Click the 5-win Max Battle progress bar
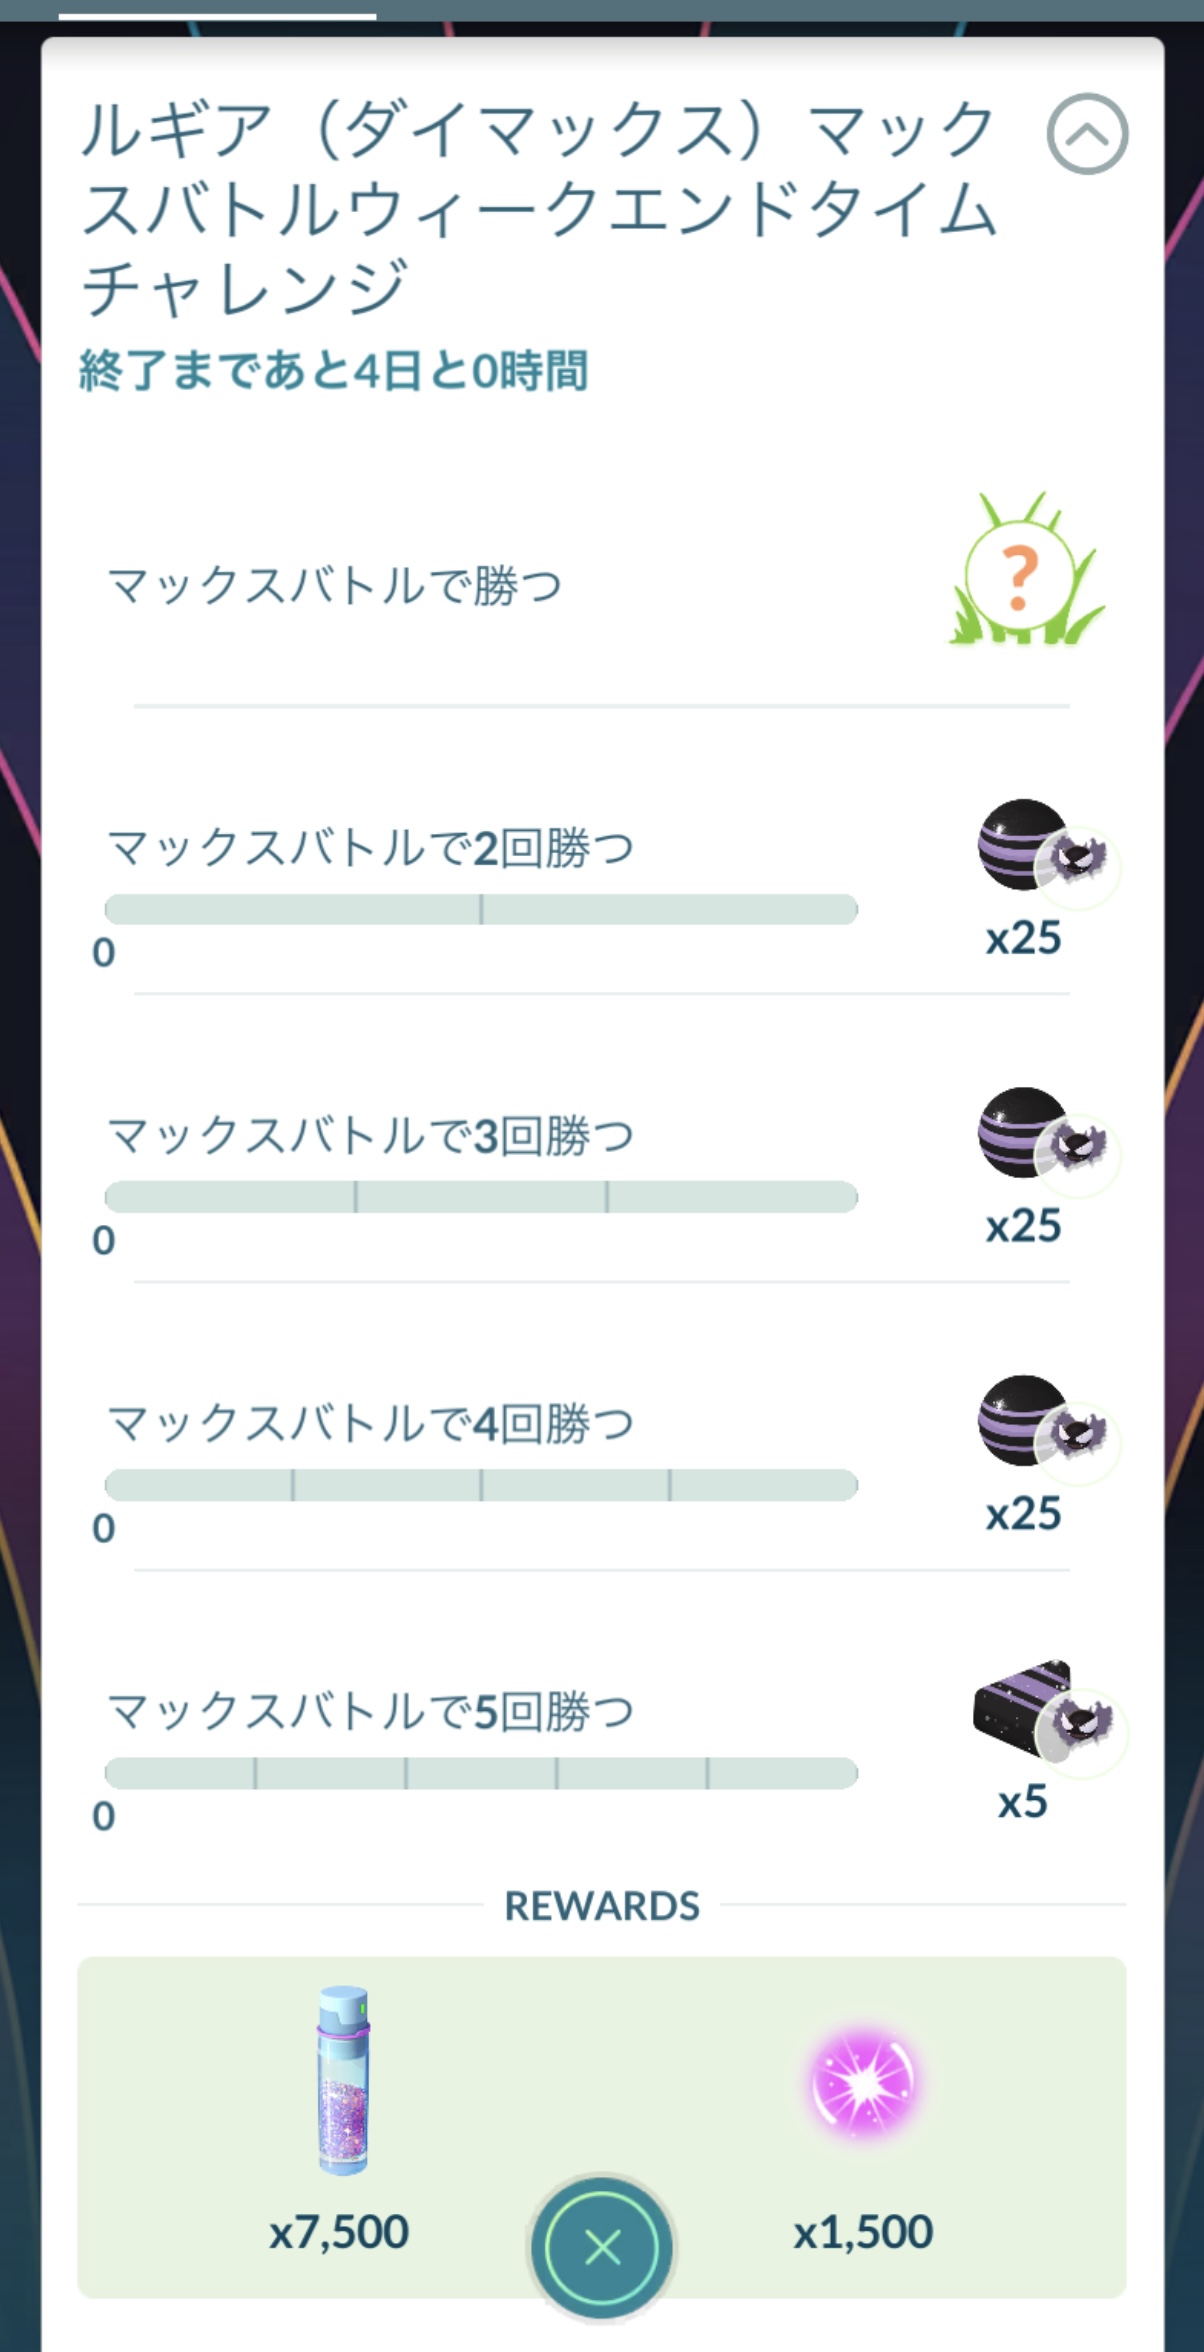The width and height of the screenshot is (1204, 2352). pyautogui.click(x=481, y=1773)
